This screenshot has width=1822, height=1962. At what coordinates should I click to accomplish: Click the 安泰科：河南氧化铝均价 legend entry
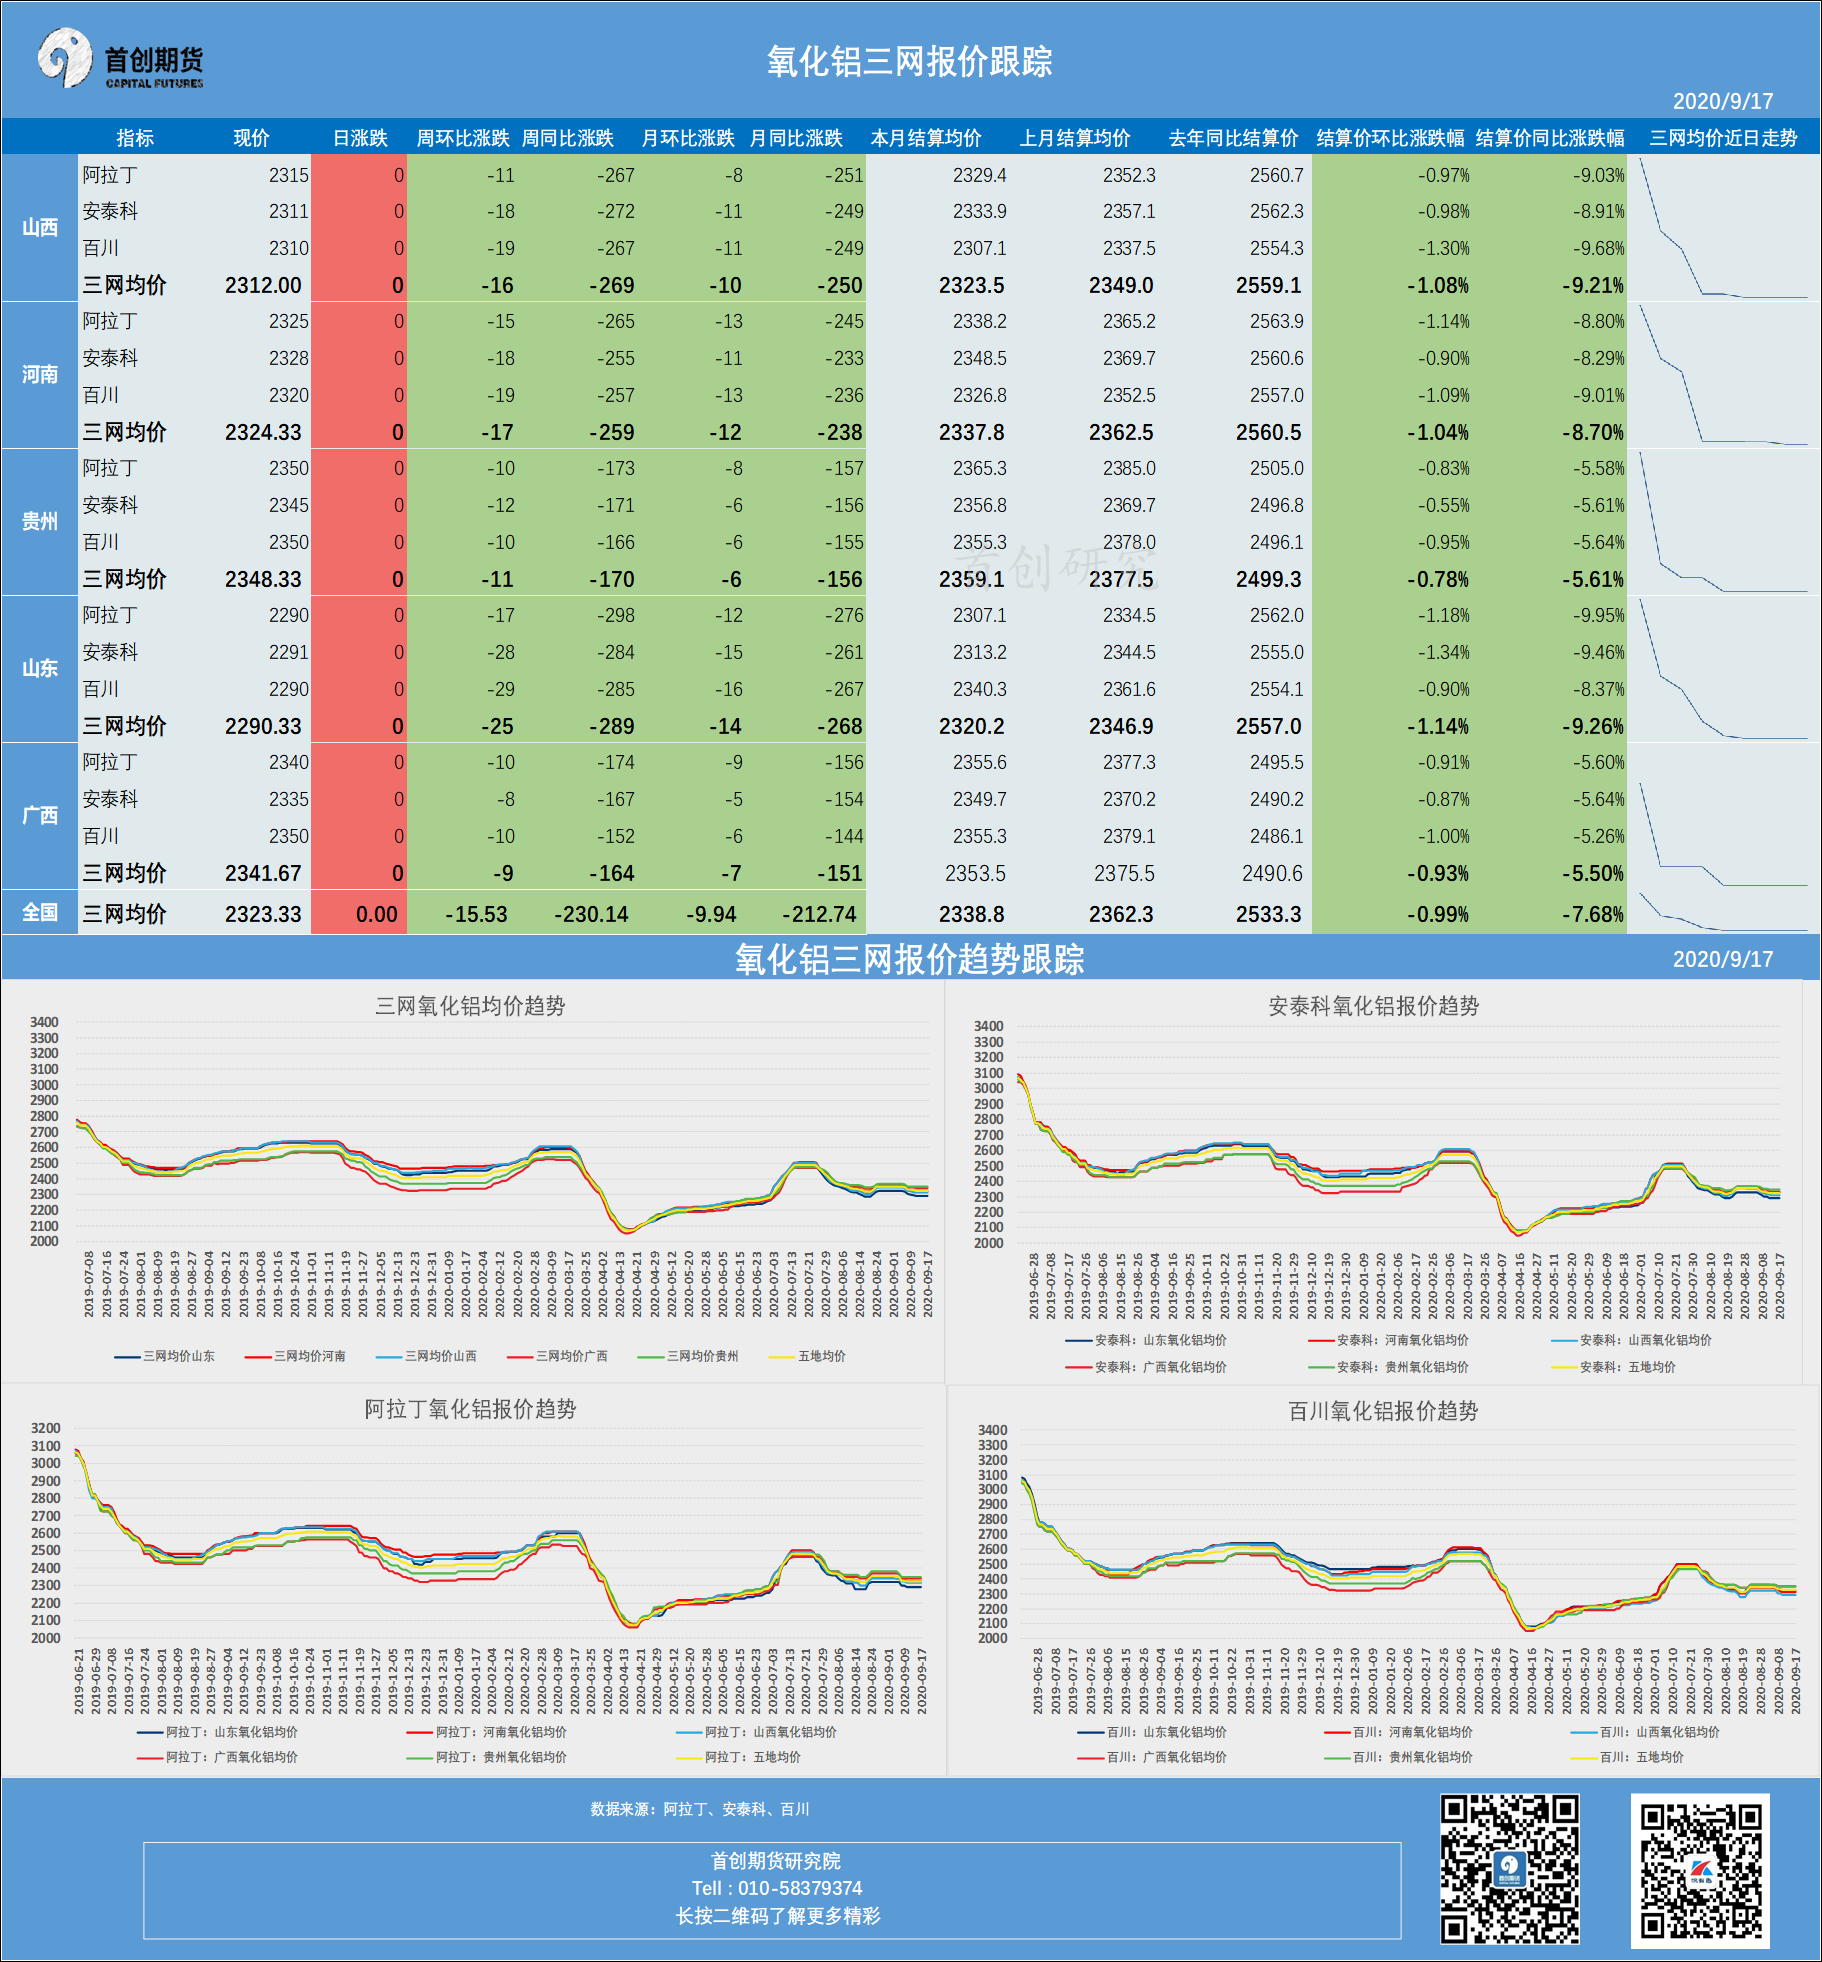[x=1389, y=1340]
